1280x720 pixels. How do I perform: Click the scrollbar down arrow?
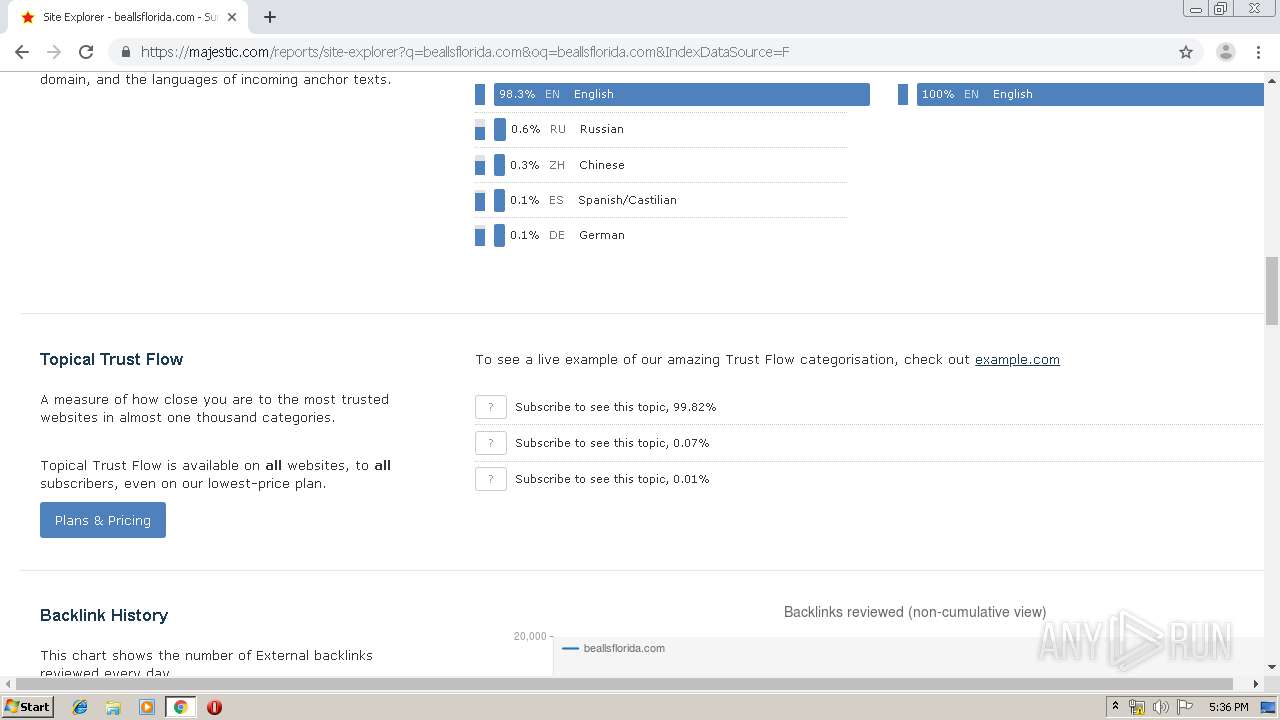pos(1272,667)
